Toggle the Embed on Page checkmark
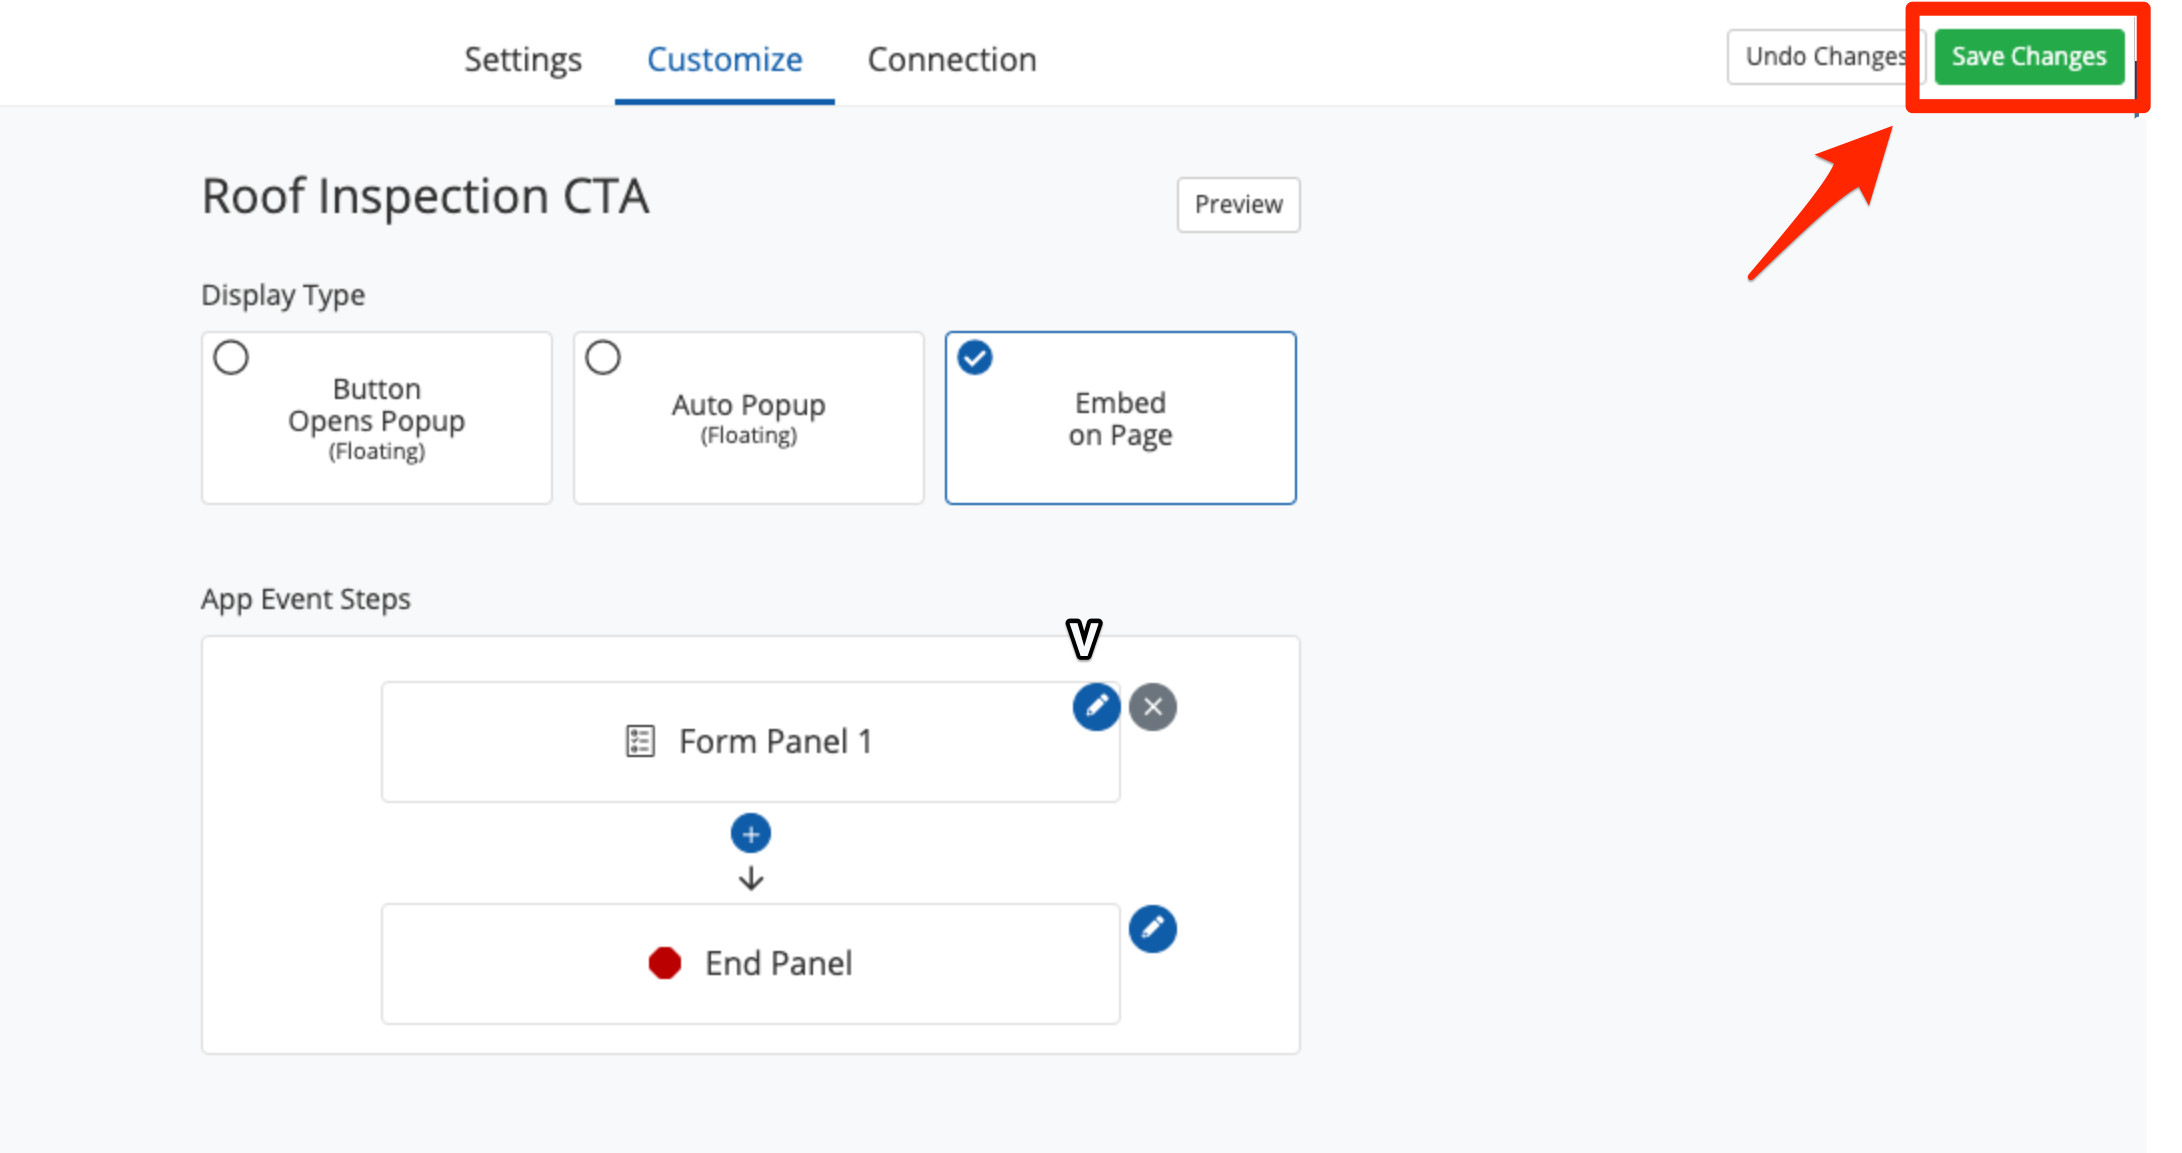 (x=975, y=357)
